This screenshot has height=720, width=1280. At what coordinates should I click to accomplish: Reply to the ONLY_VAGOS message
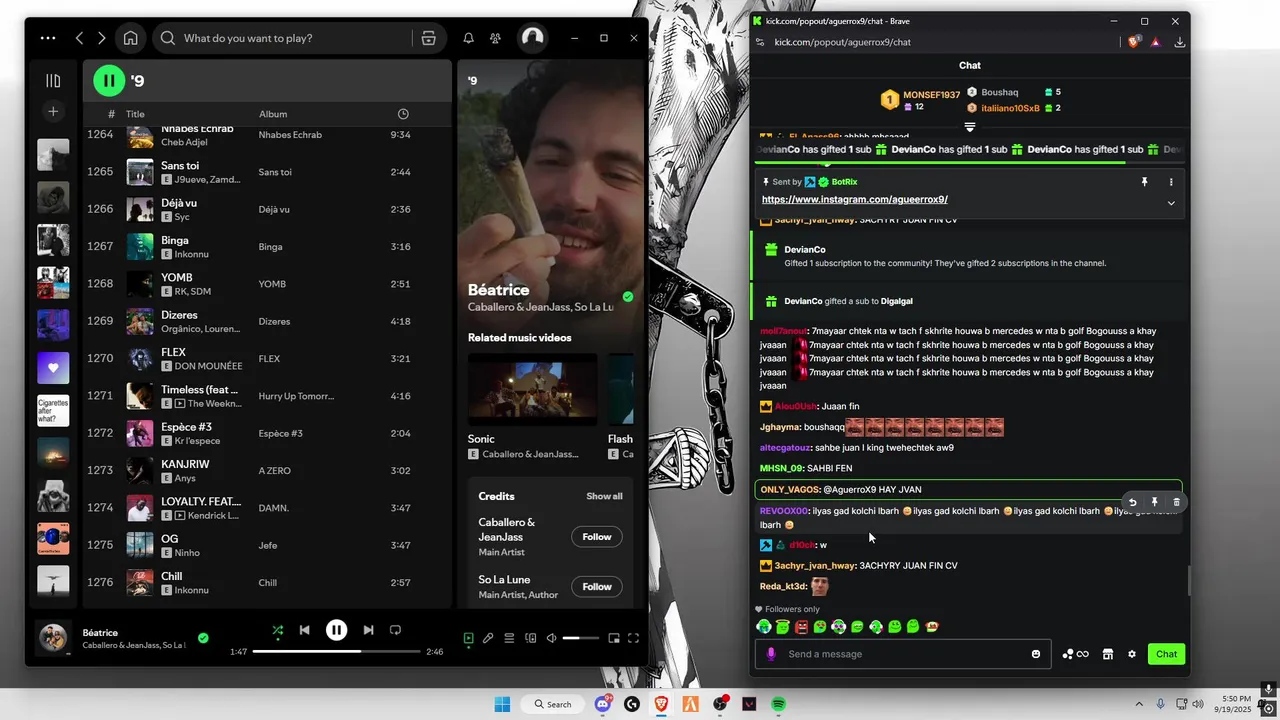point(1132,502)
